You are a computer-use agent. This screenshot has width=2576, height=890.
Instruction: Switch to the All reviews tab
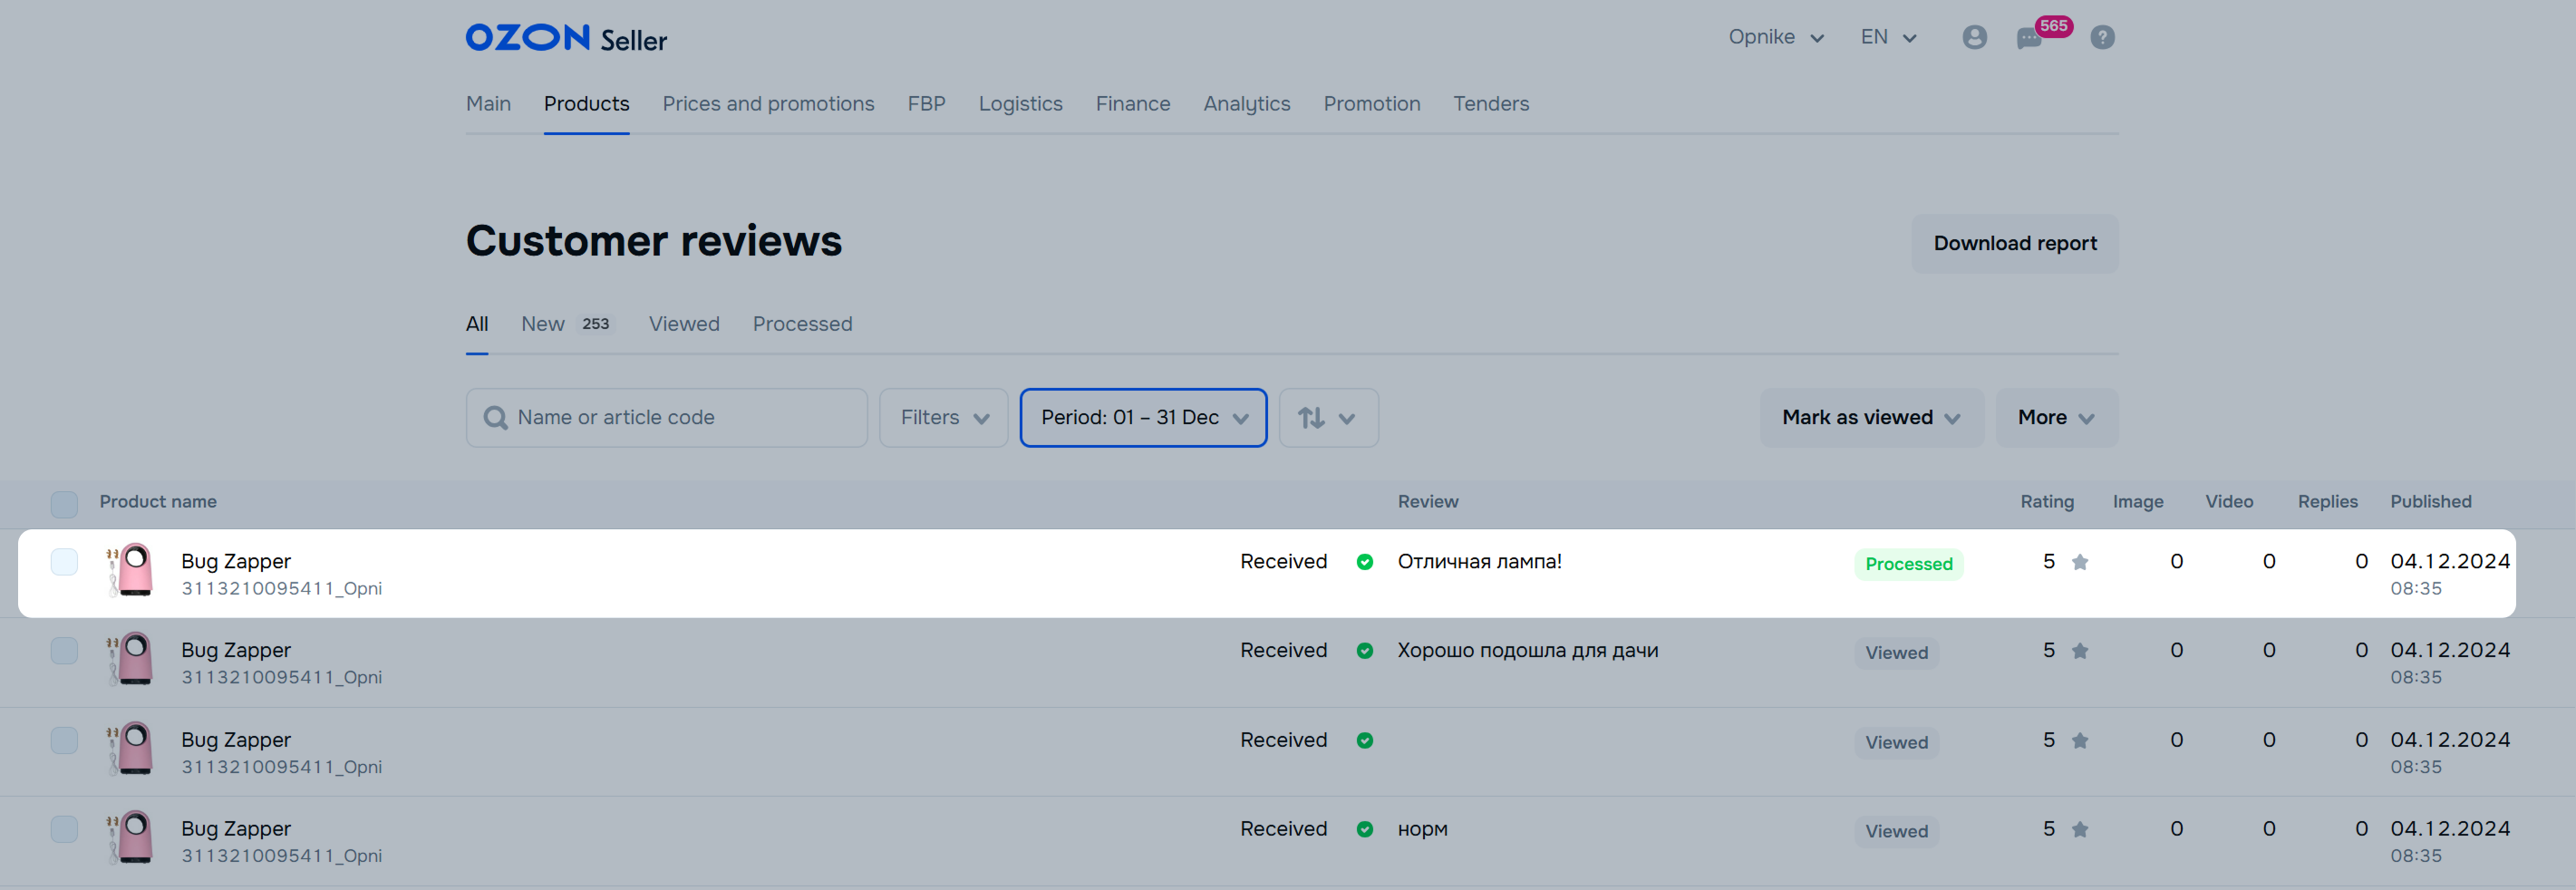point(477,324)
